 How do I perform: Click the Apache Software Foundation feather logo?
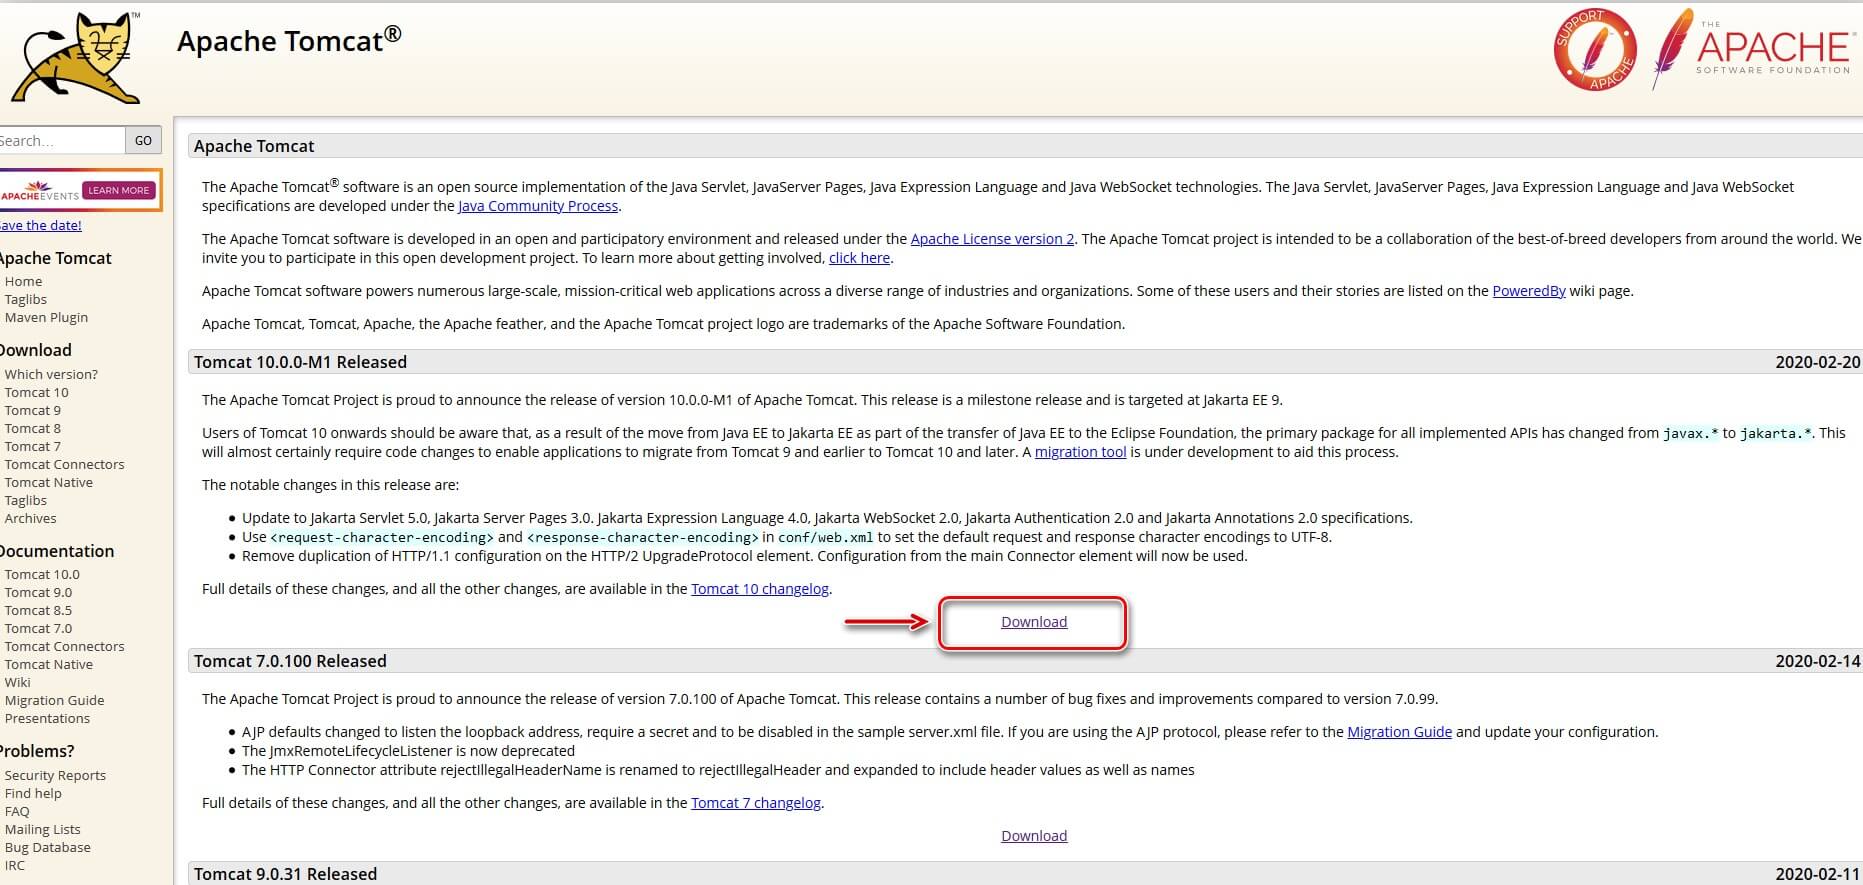(x=1752, y=49)
